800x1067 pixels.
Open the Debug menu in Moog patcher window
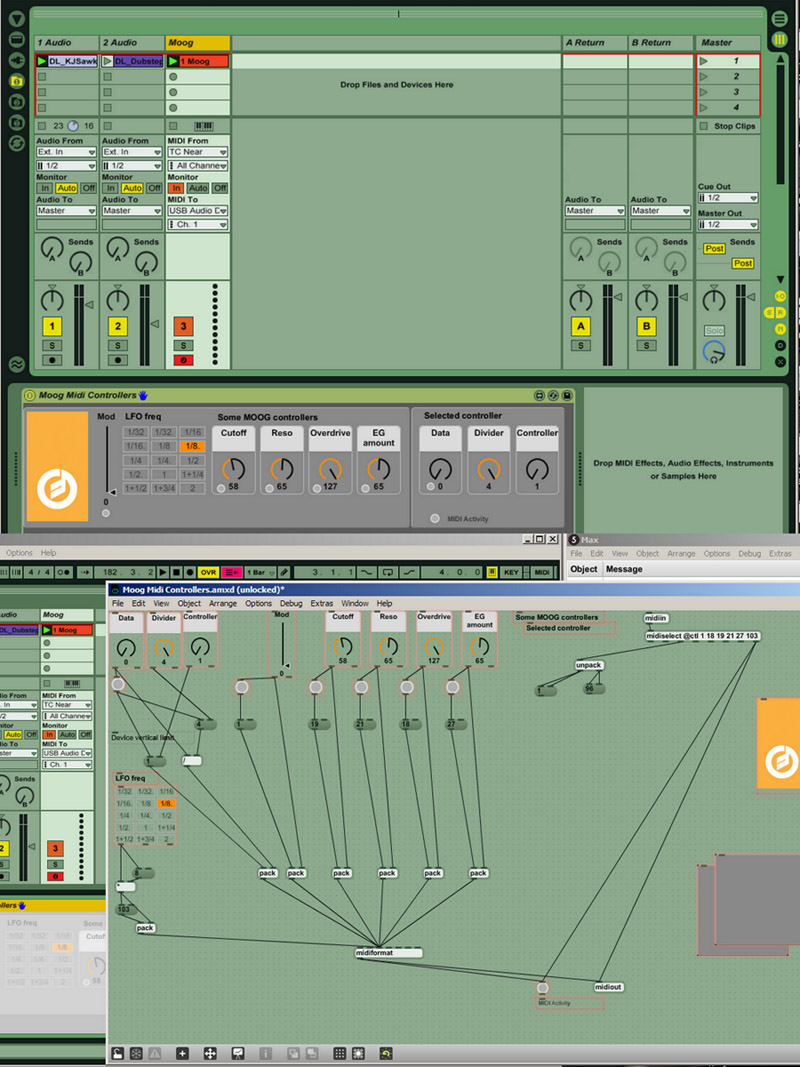291,604
